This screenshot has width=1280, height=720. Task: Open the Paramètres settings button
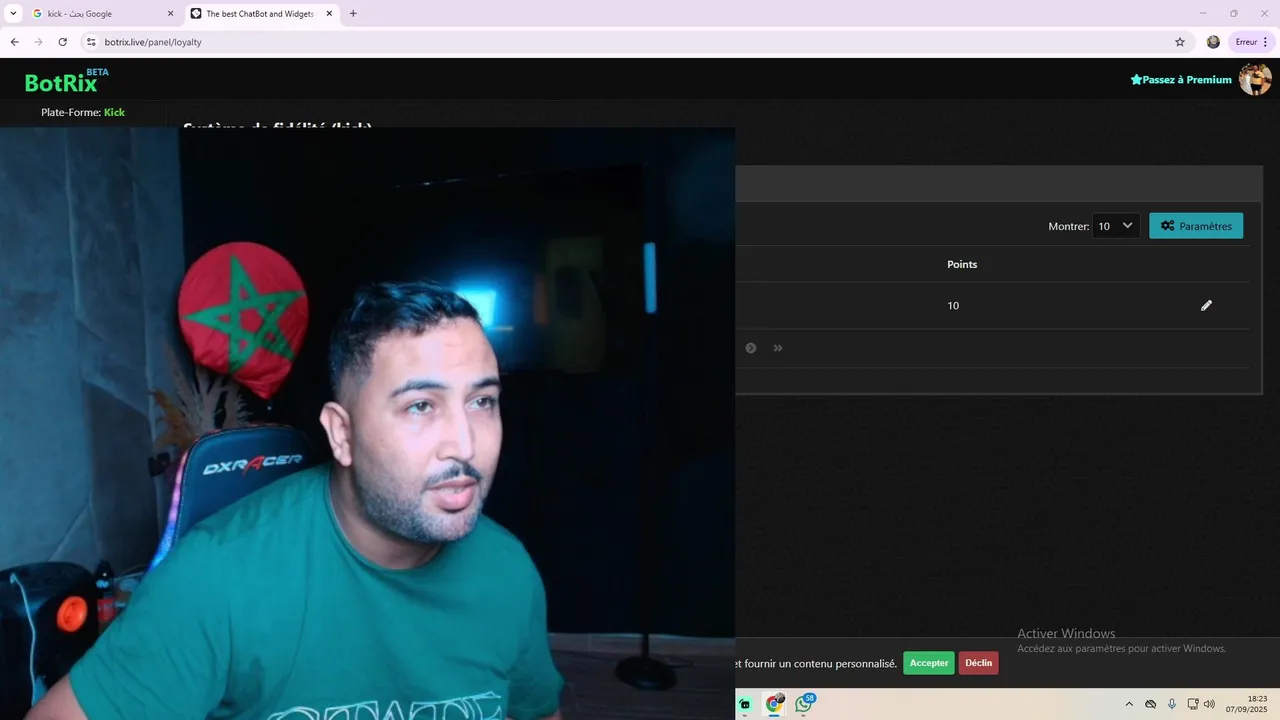pyautogui.click(x=1196, y=226)
